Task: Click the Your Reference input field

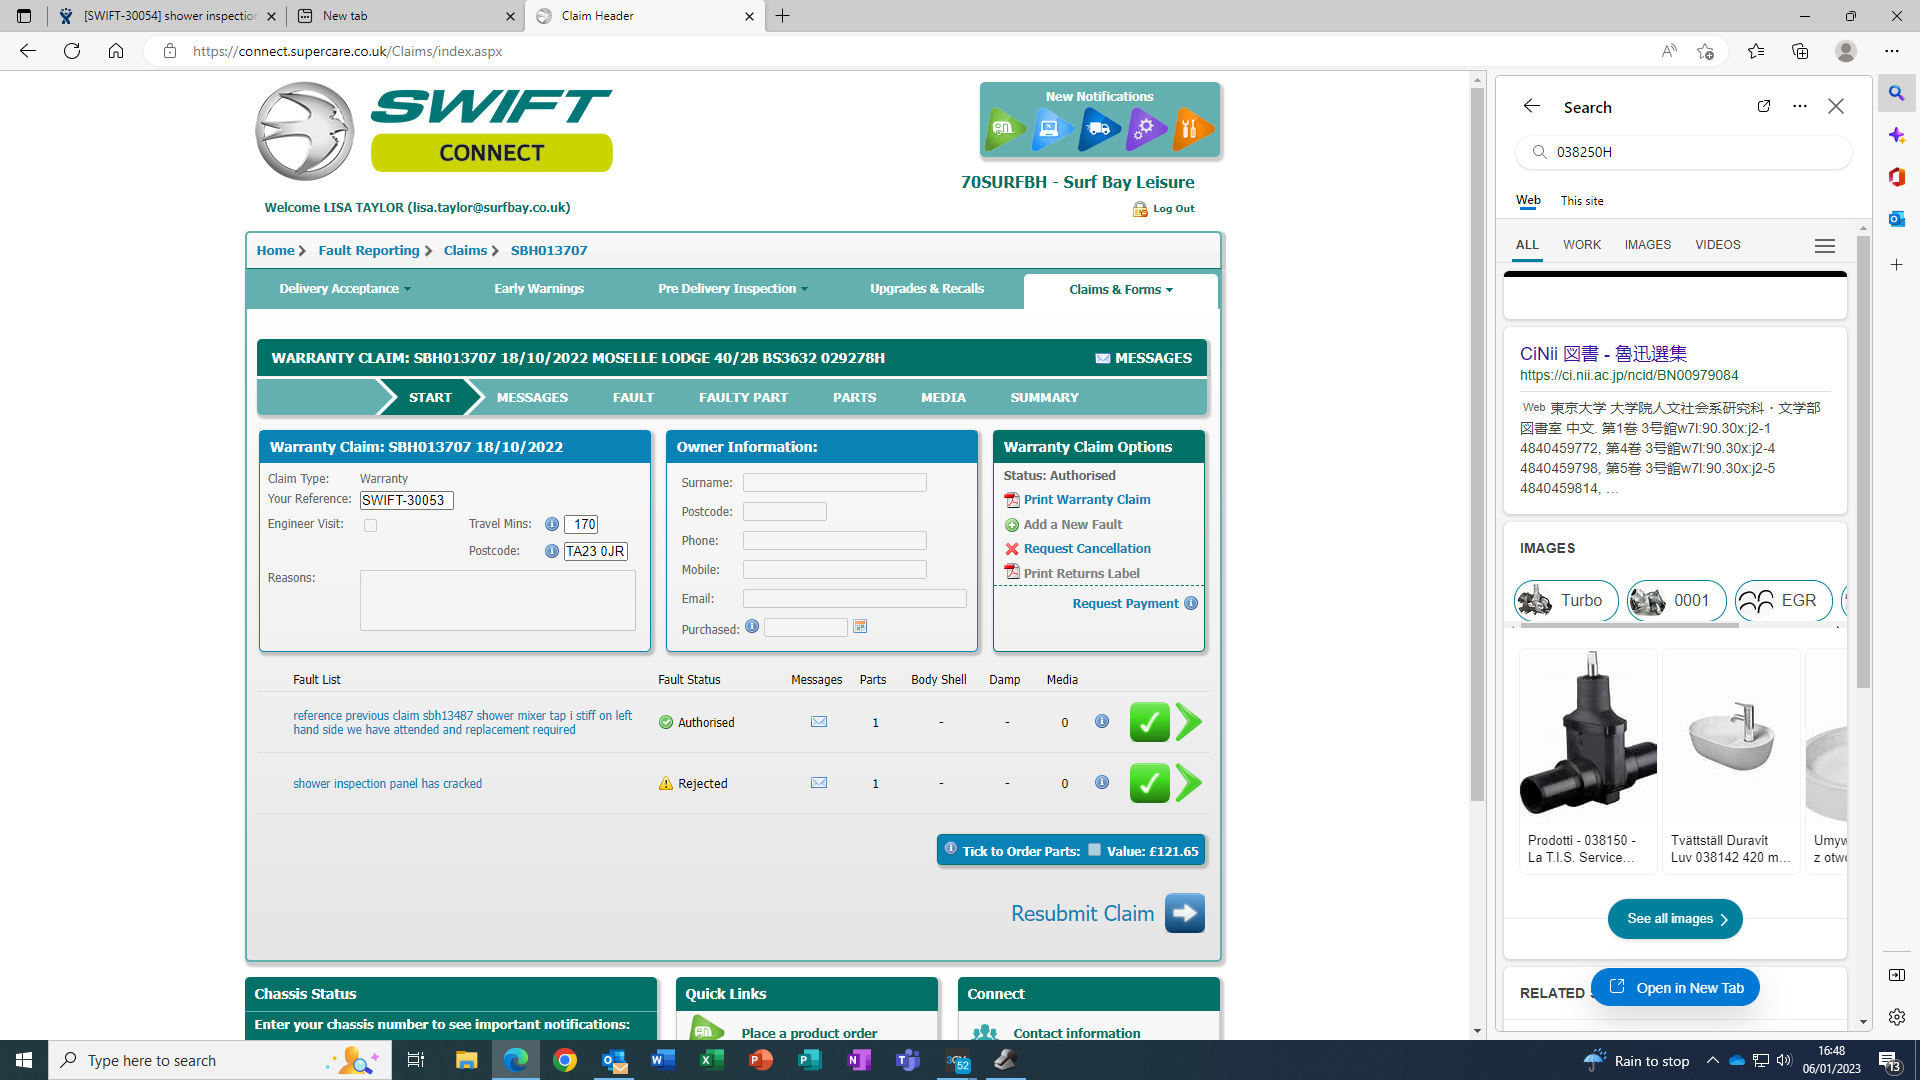Action: [x=406, y=500]
